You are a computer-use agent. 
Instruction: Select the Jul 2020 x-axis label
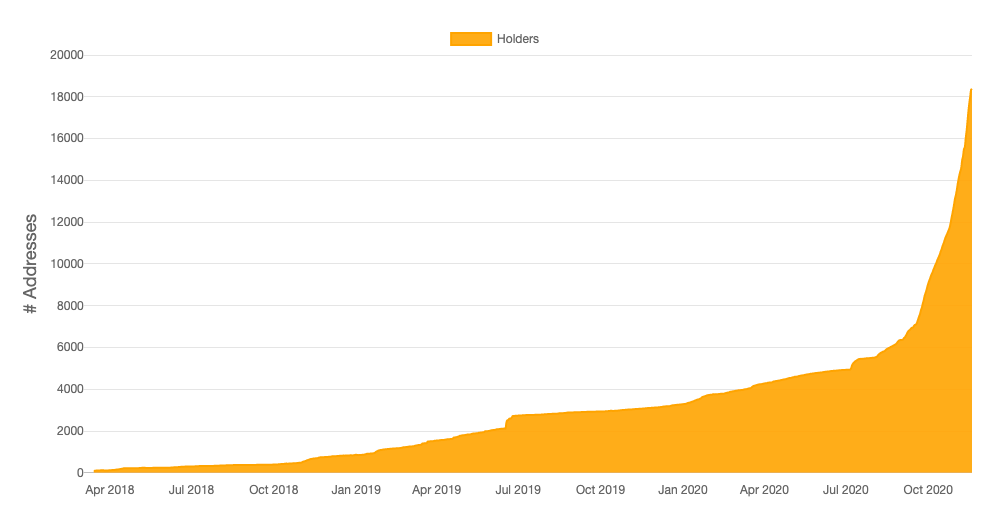click(x=845, y=490)
